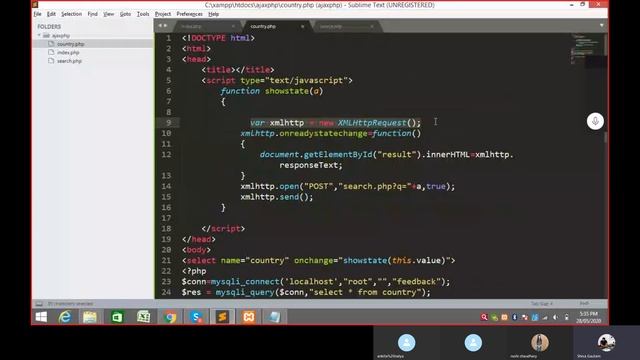
Task: Close the country.php tab
Action: point(302,27)
